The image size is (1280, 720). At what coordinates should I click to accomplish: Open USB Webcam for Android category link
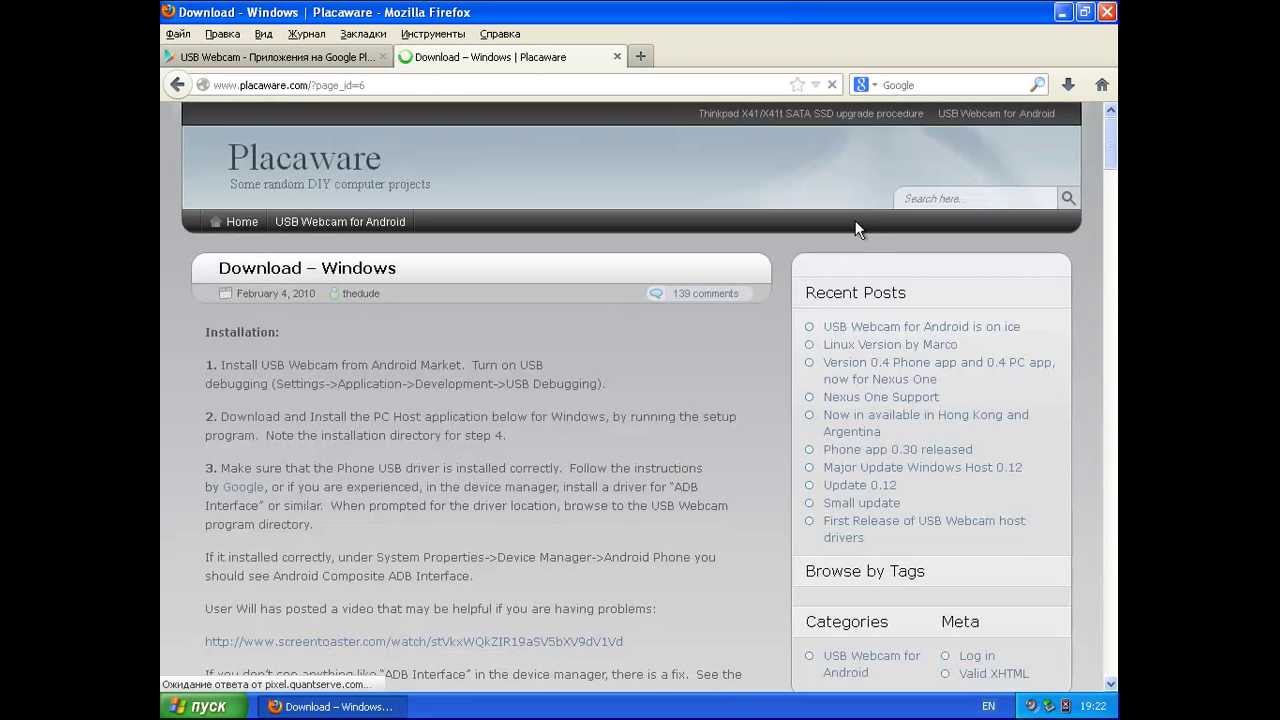coord(872,664)
